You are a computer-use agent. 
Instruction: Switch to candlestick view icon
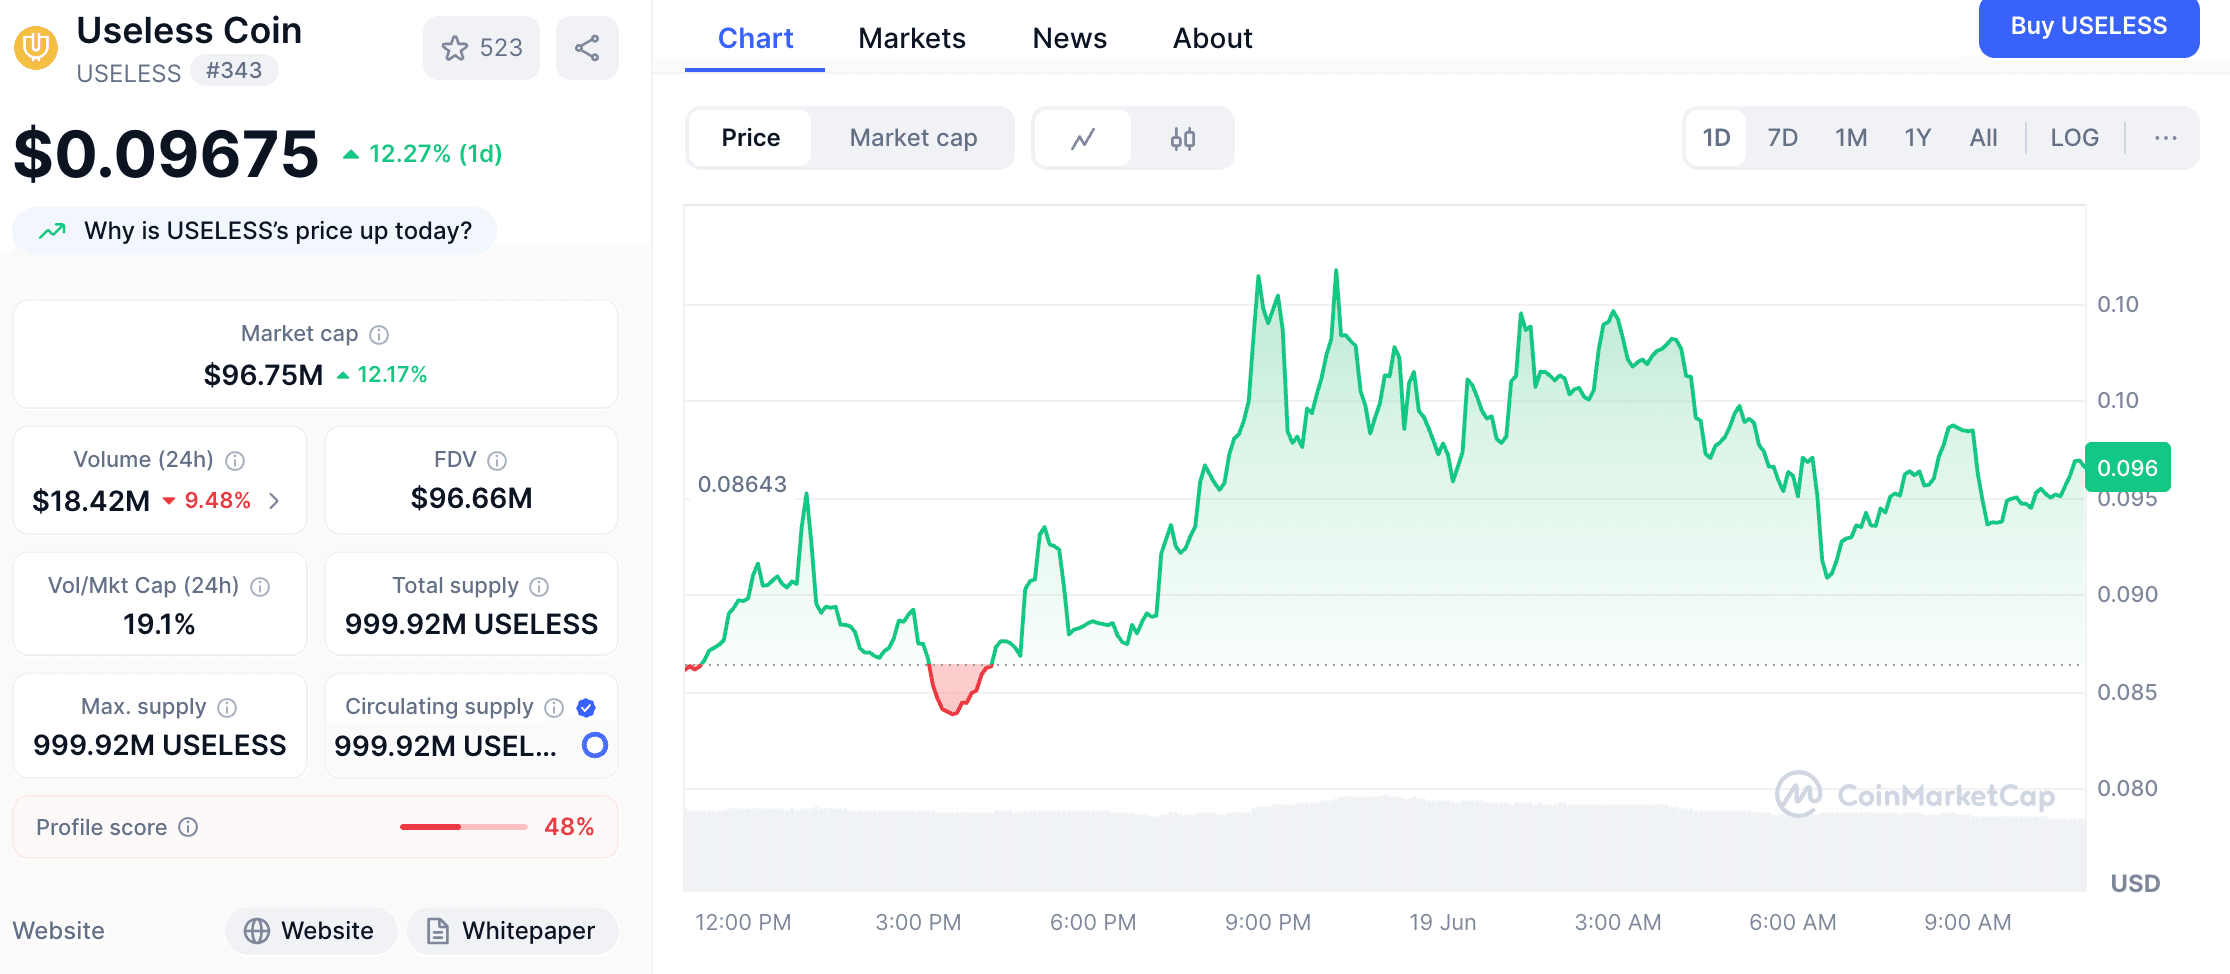coord(1182,138)
